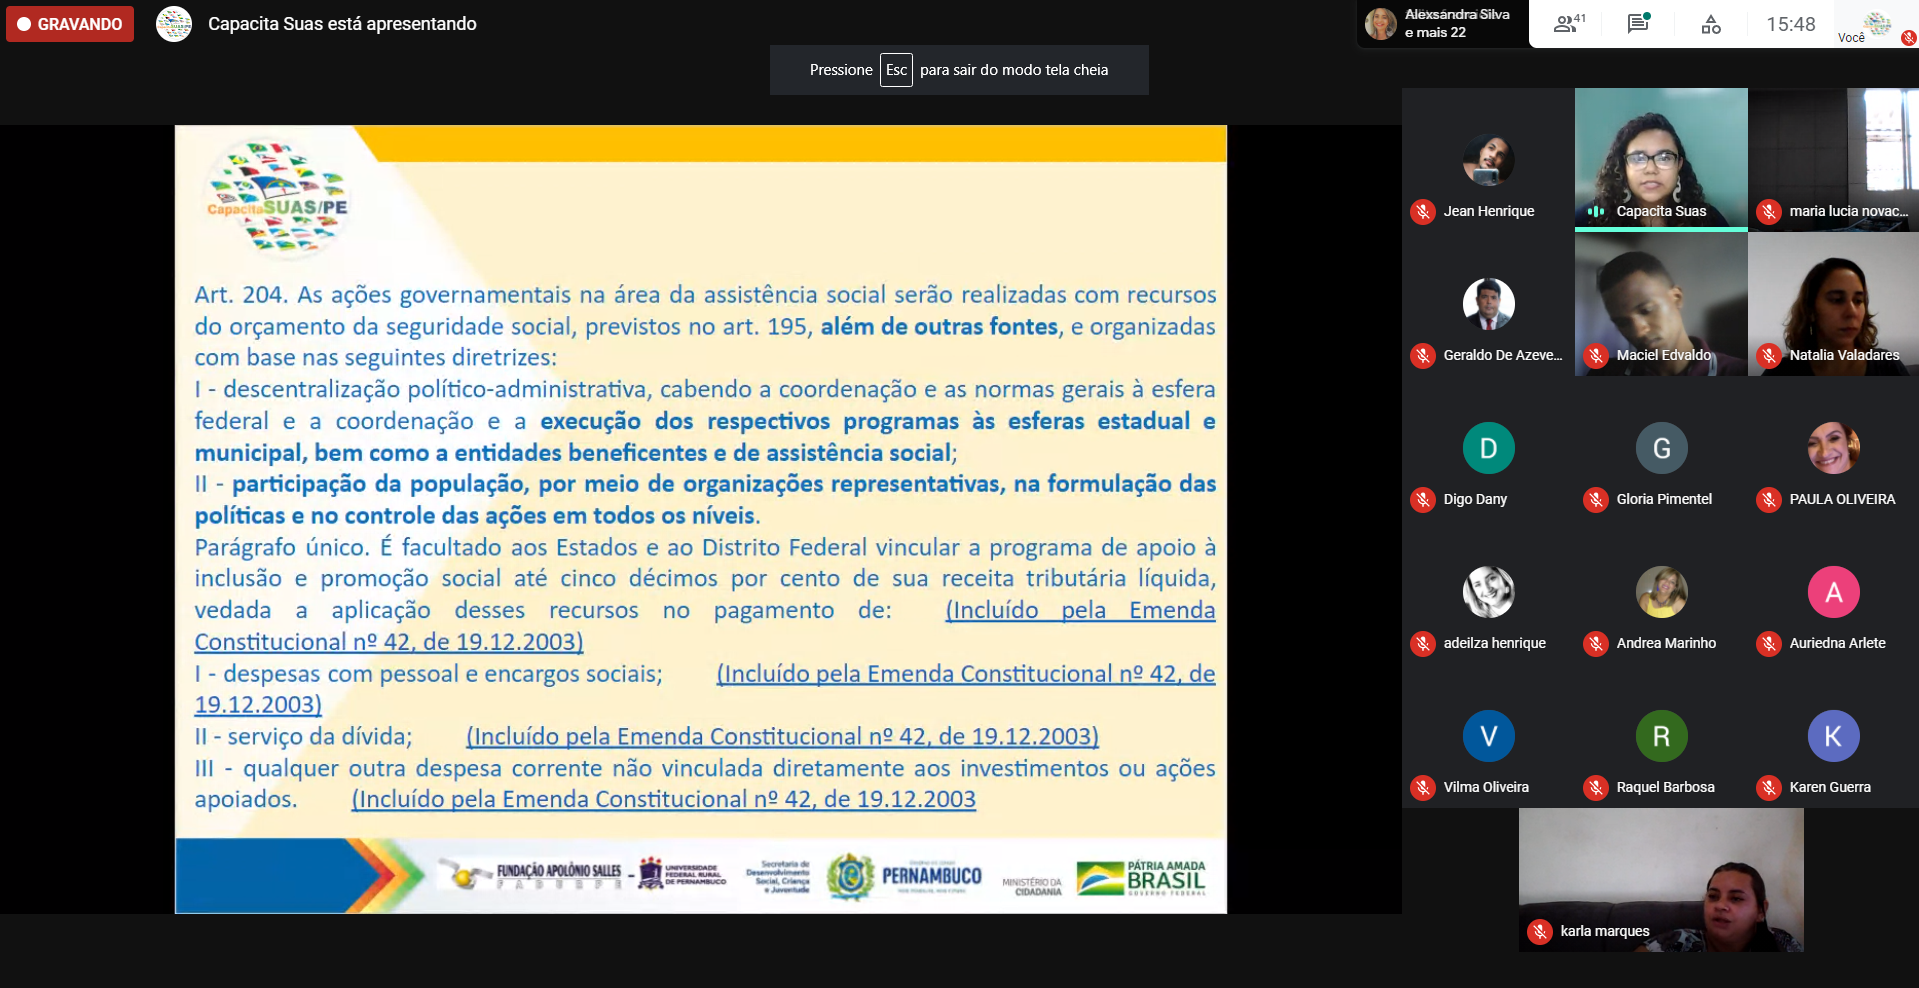Click the Capacita Suas presenter avatar icon

[x=174, y=24]
